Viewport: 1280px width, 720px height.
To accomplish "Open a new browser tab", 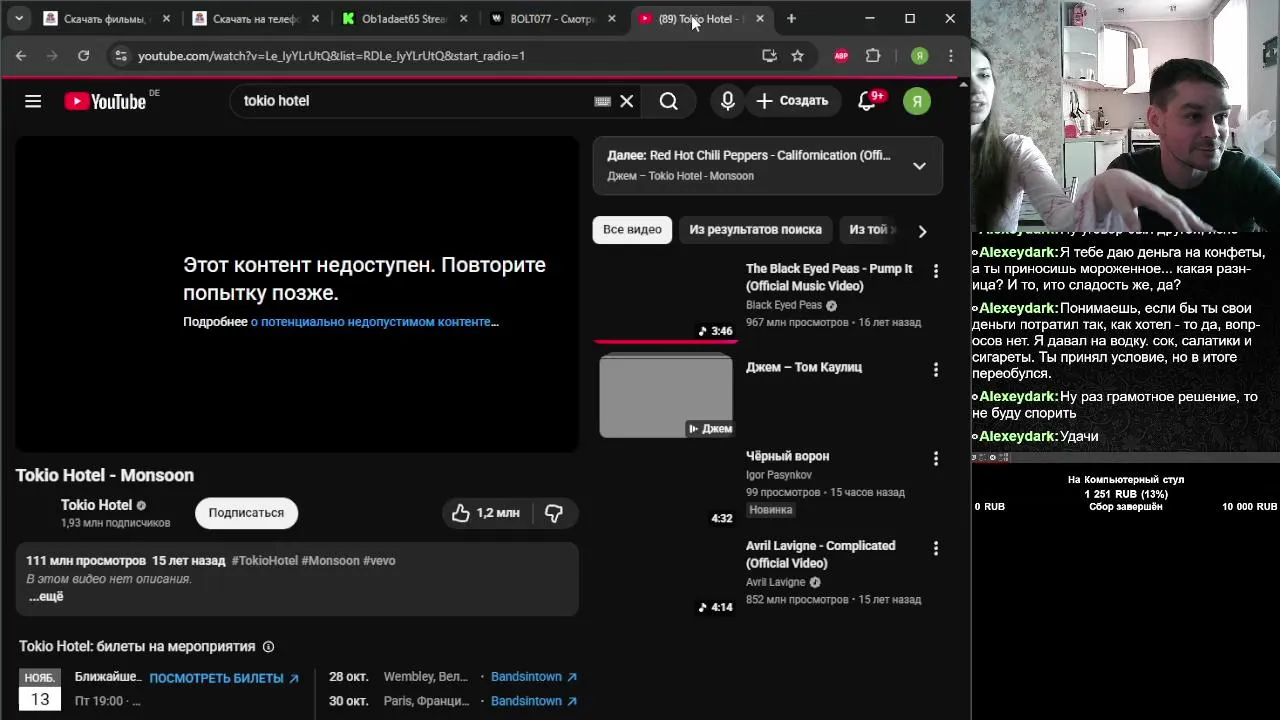I will click(791, 18).
